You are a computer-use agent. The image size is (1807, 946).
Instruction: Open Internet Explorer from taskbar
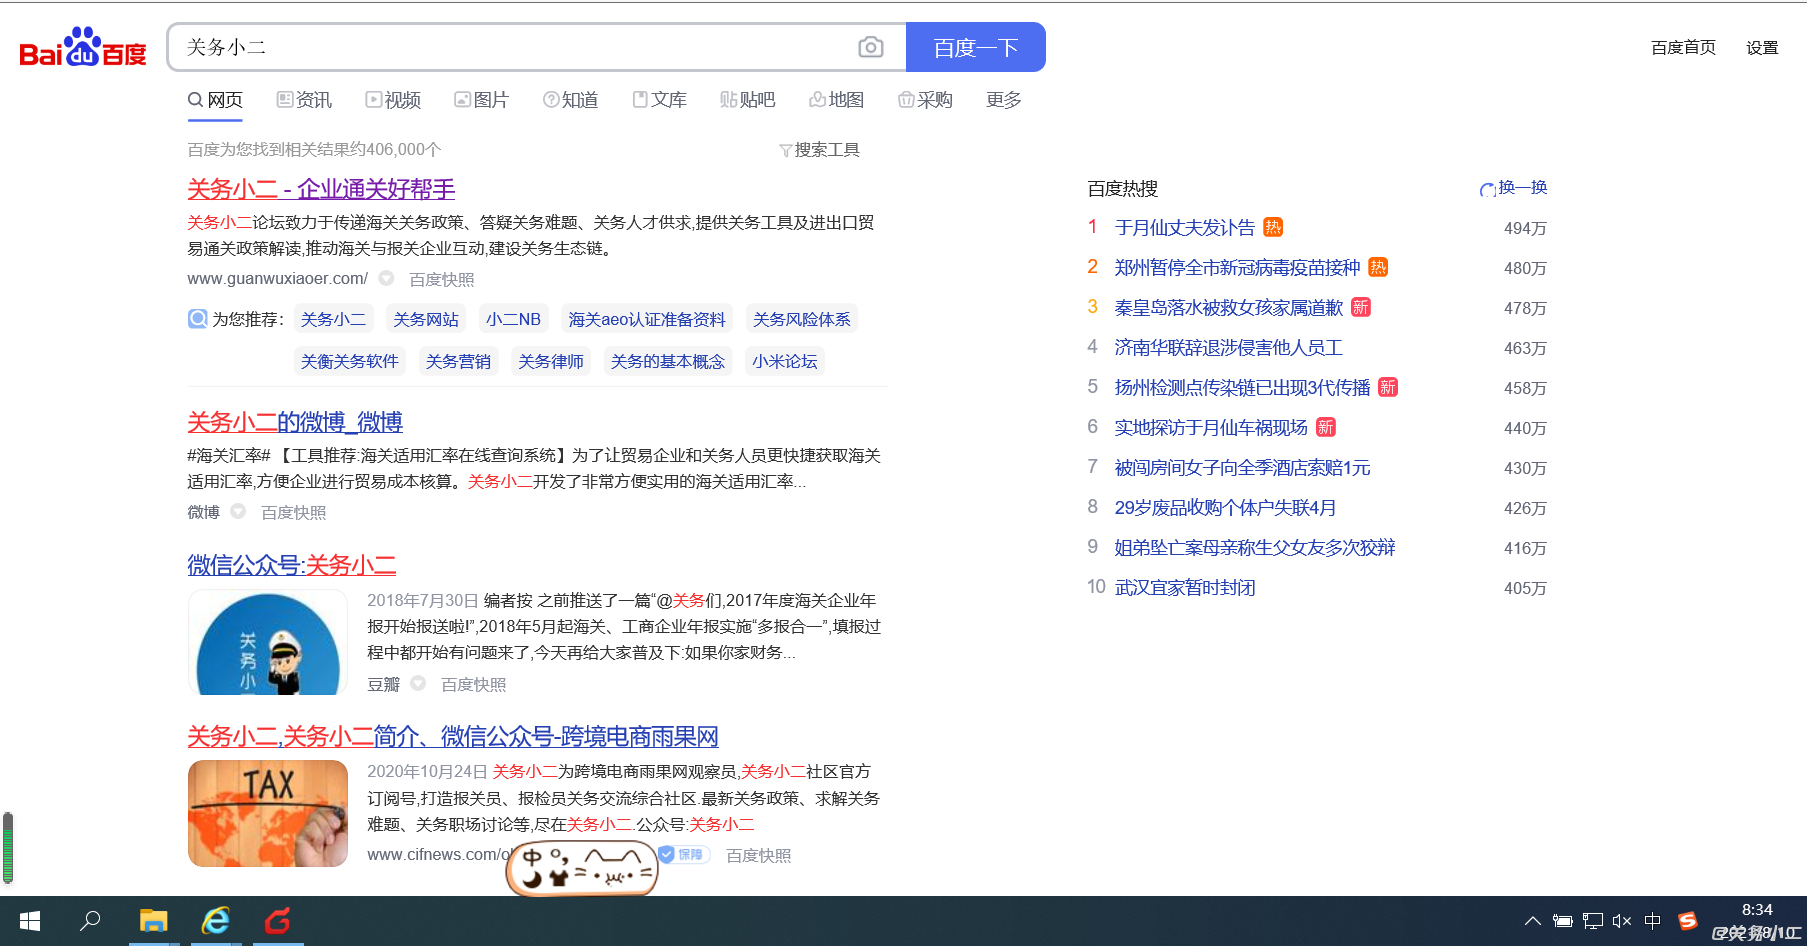(x=215, y=921)
